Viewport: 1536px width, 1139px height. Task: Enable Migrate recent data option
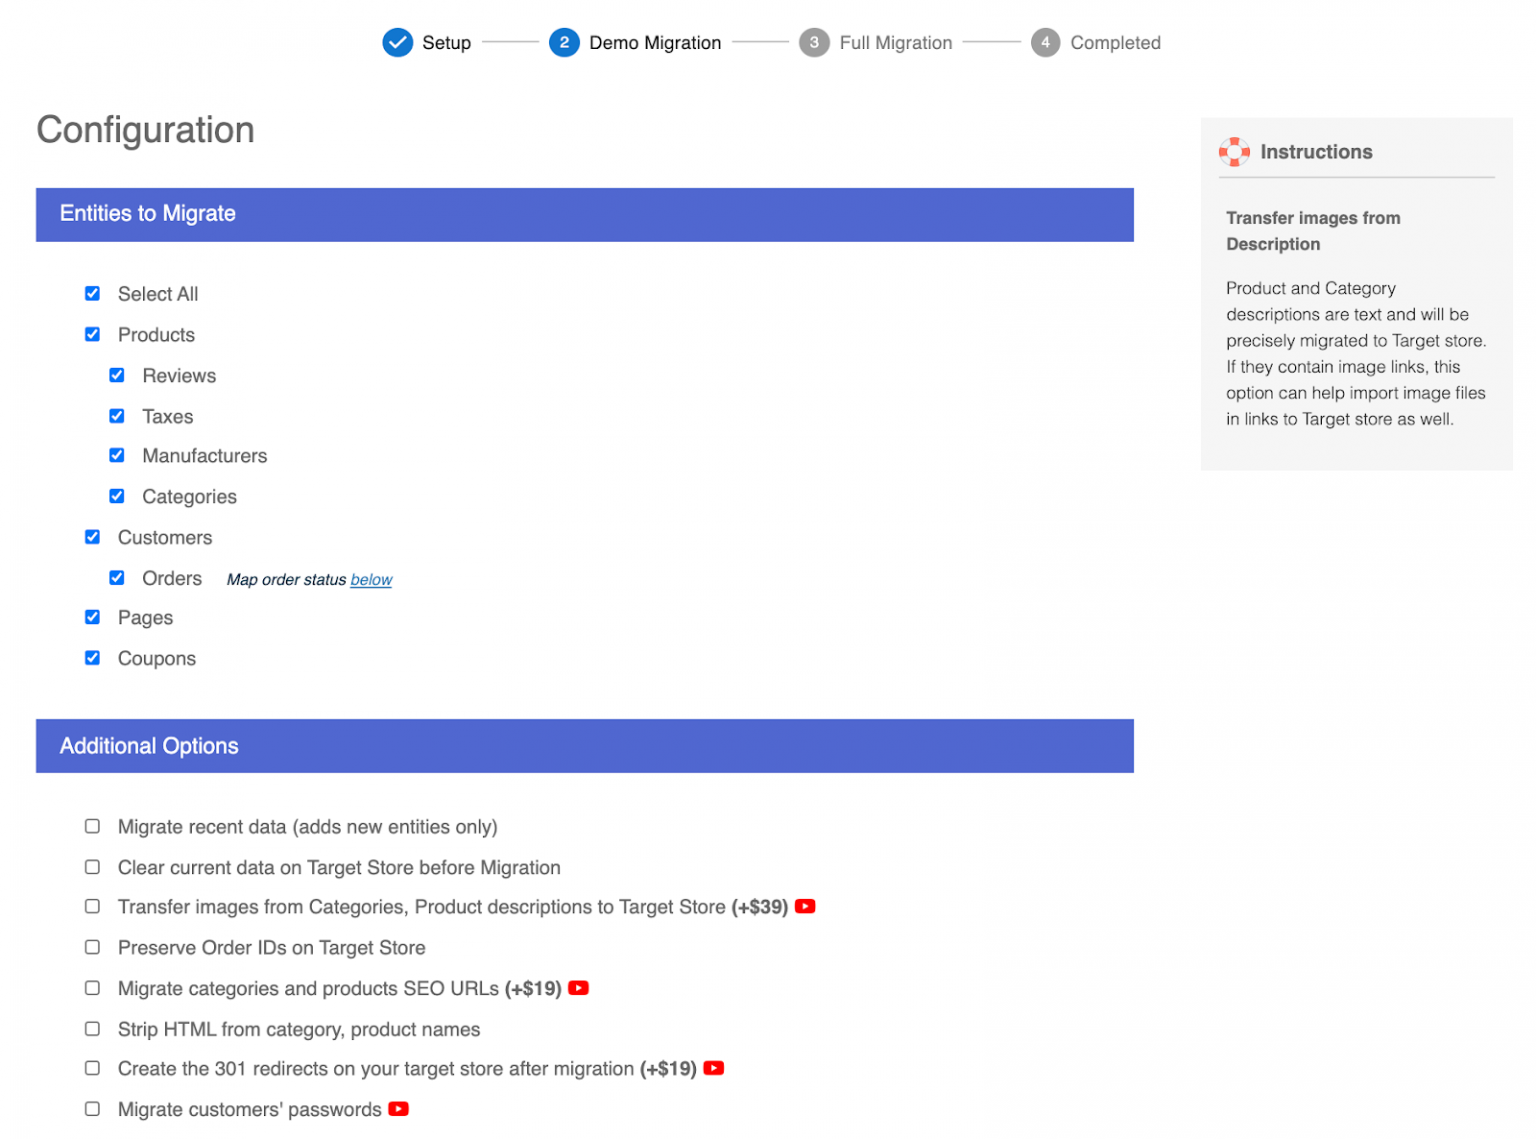click(92, 826)
